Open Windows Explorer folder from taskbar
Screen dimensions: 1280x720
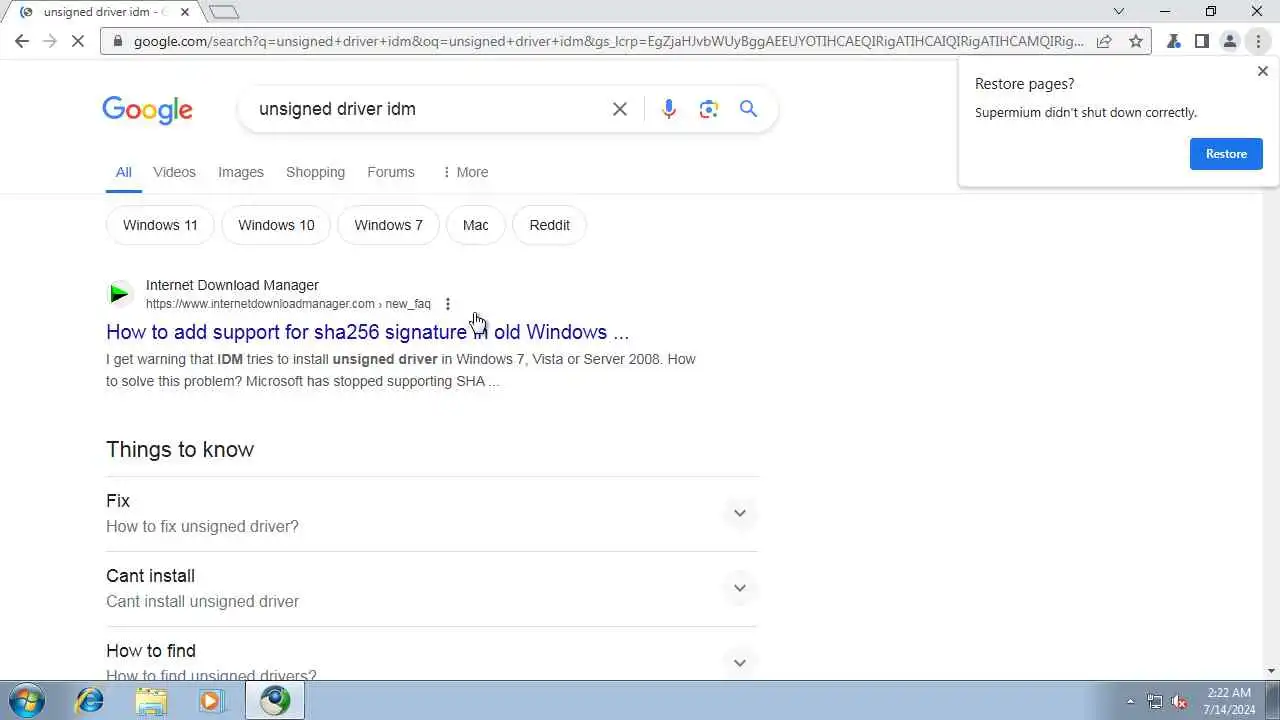point(151,700)
